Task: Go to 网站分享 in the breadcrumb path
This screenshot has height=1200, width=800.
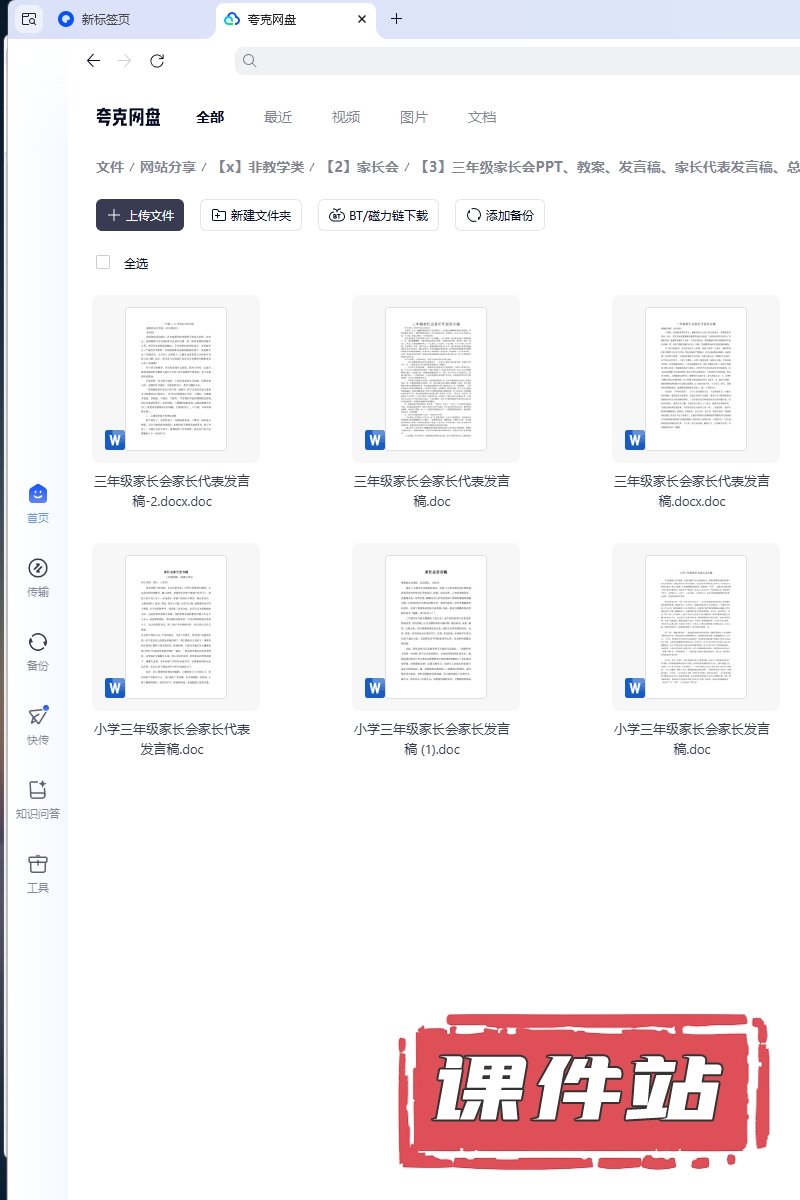Action: 168,167
